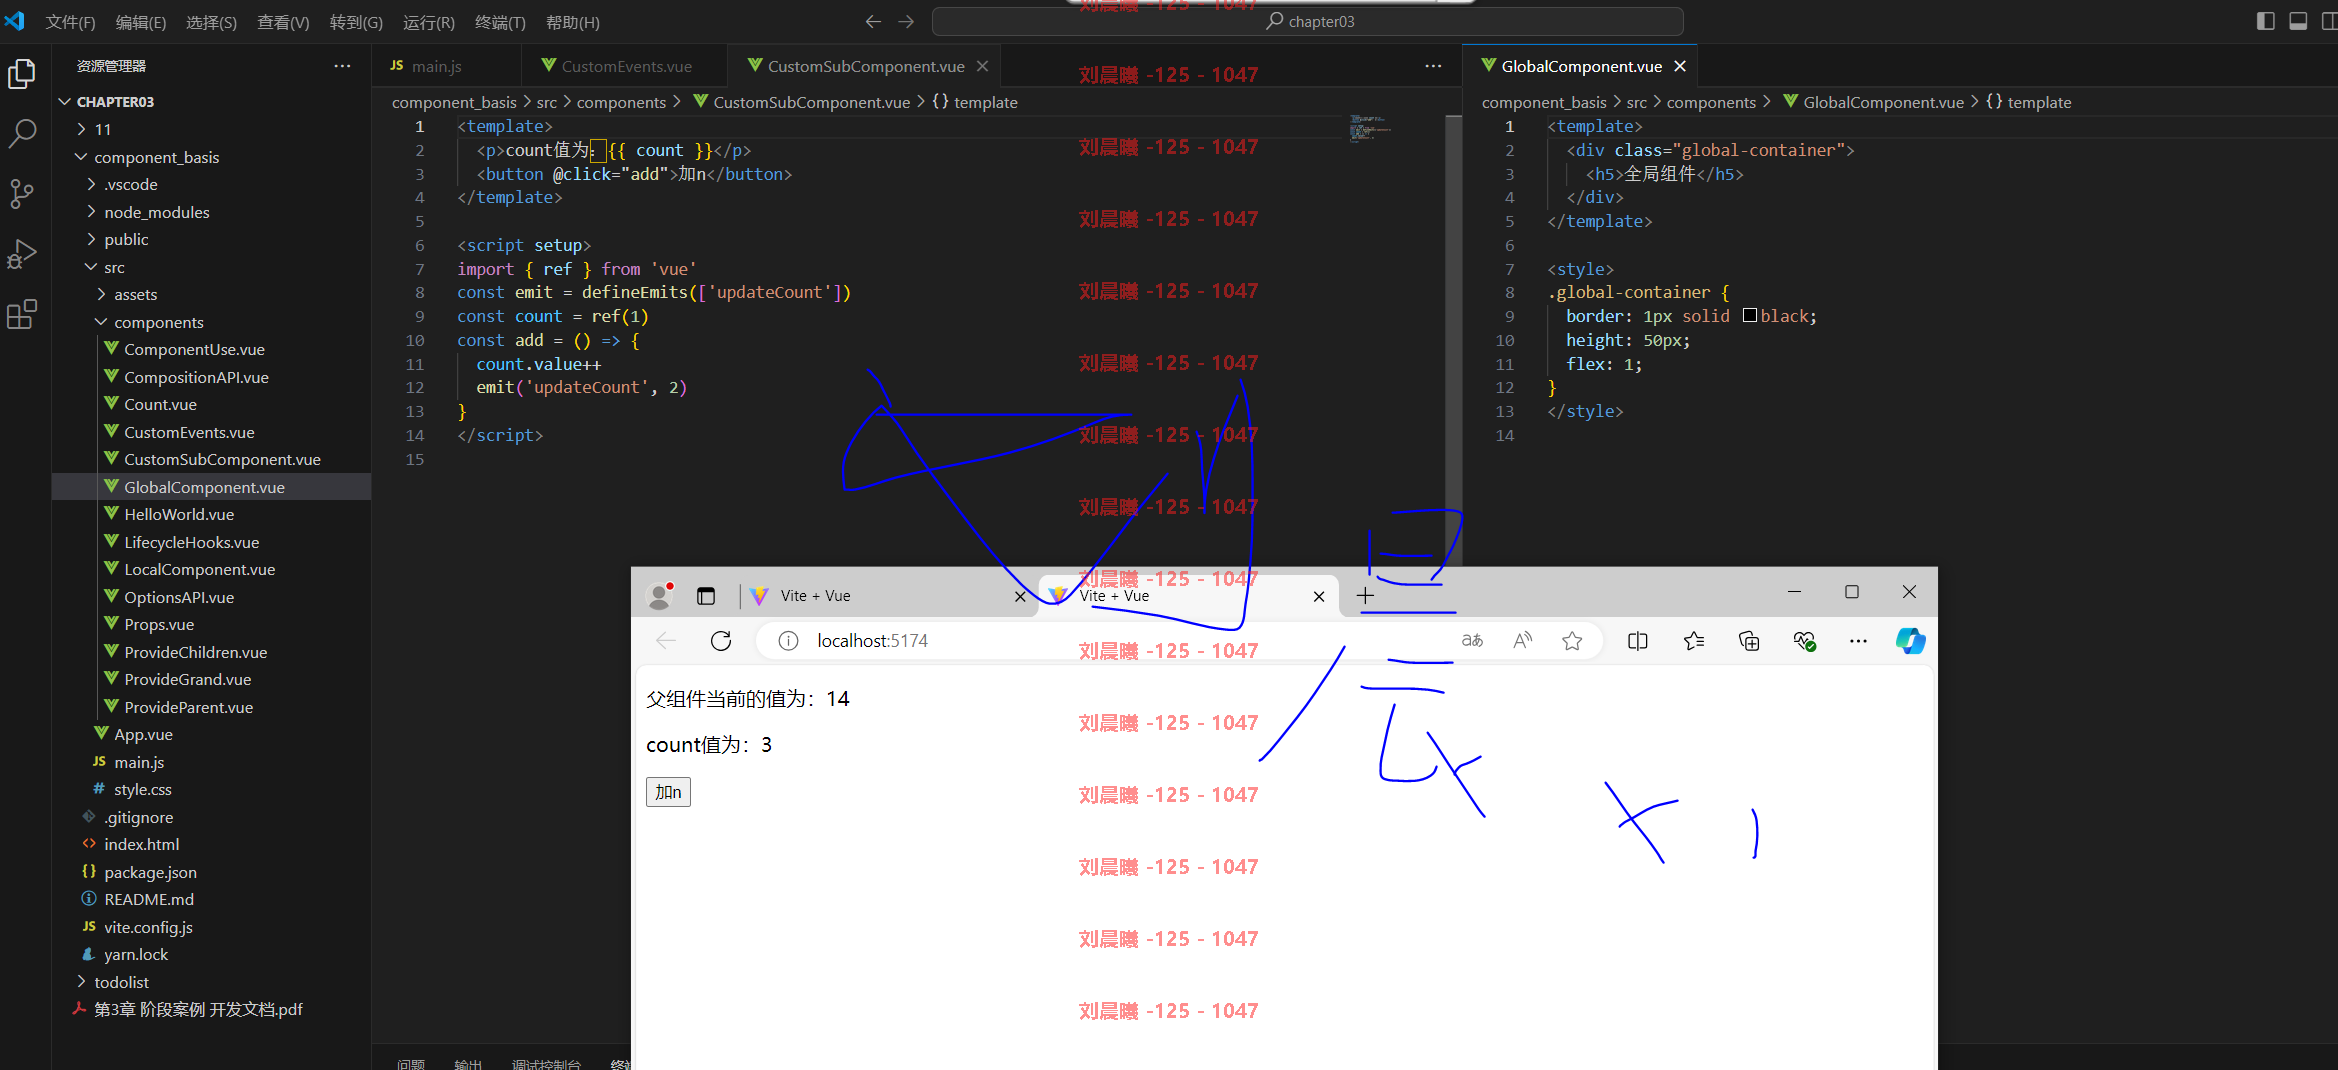Open HelloWorld.vue in the file tree
Viewport: 2338px width, 1070px height.
(x=179, y=514)
